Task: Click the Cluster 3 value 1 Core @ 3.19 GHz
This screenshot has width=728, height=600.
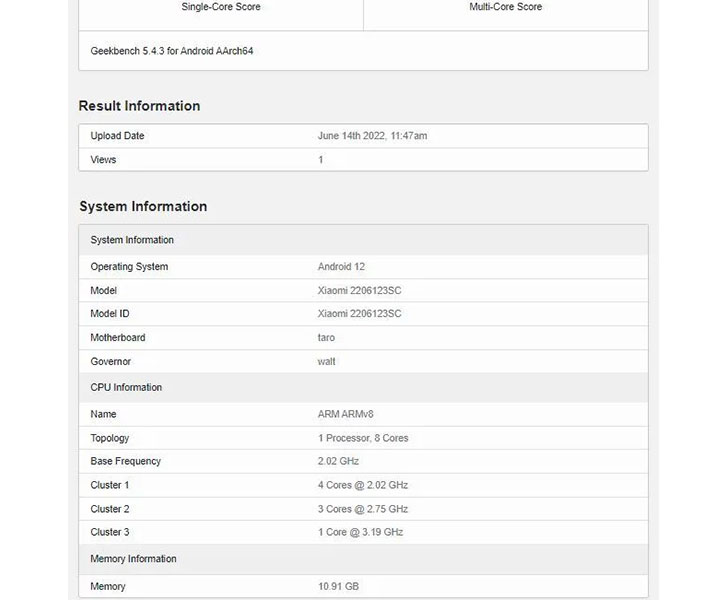Action: coord(360,533)
